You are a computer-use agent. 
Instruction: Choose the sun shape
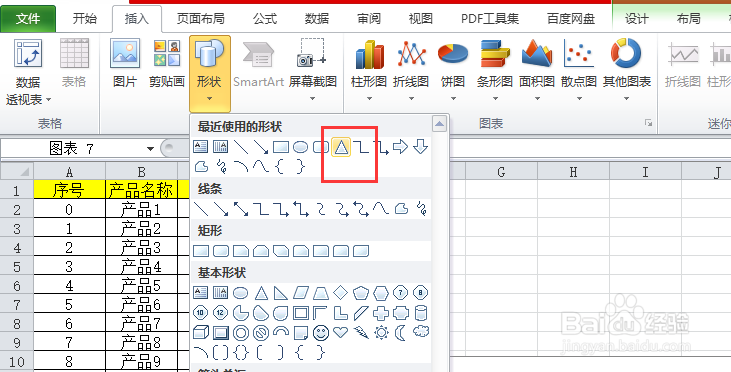[381, 332]
